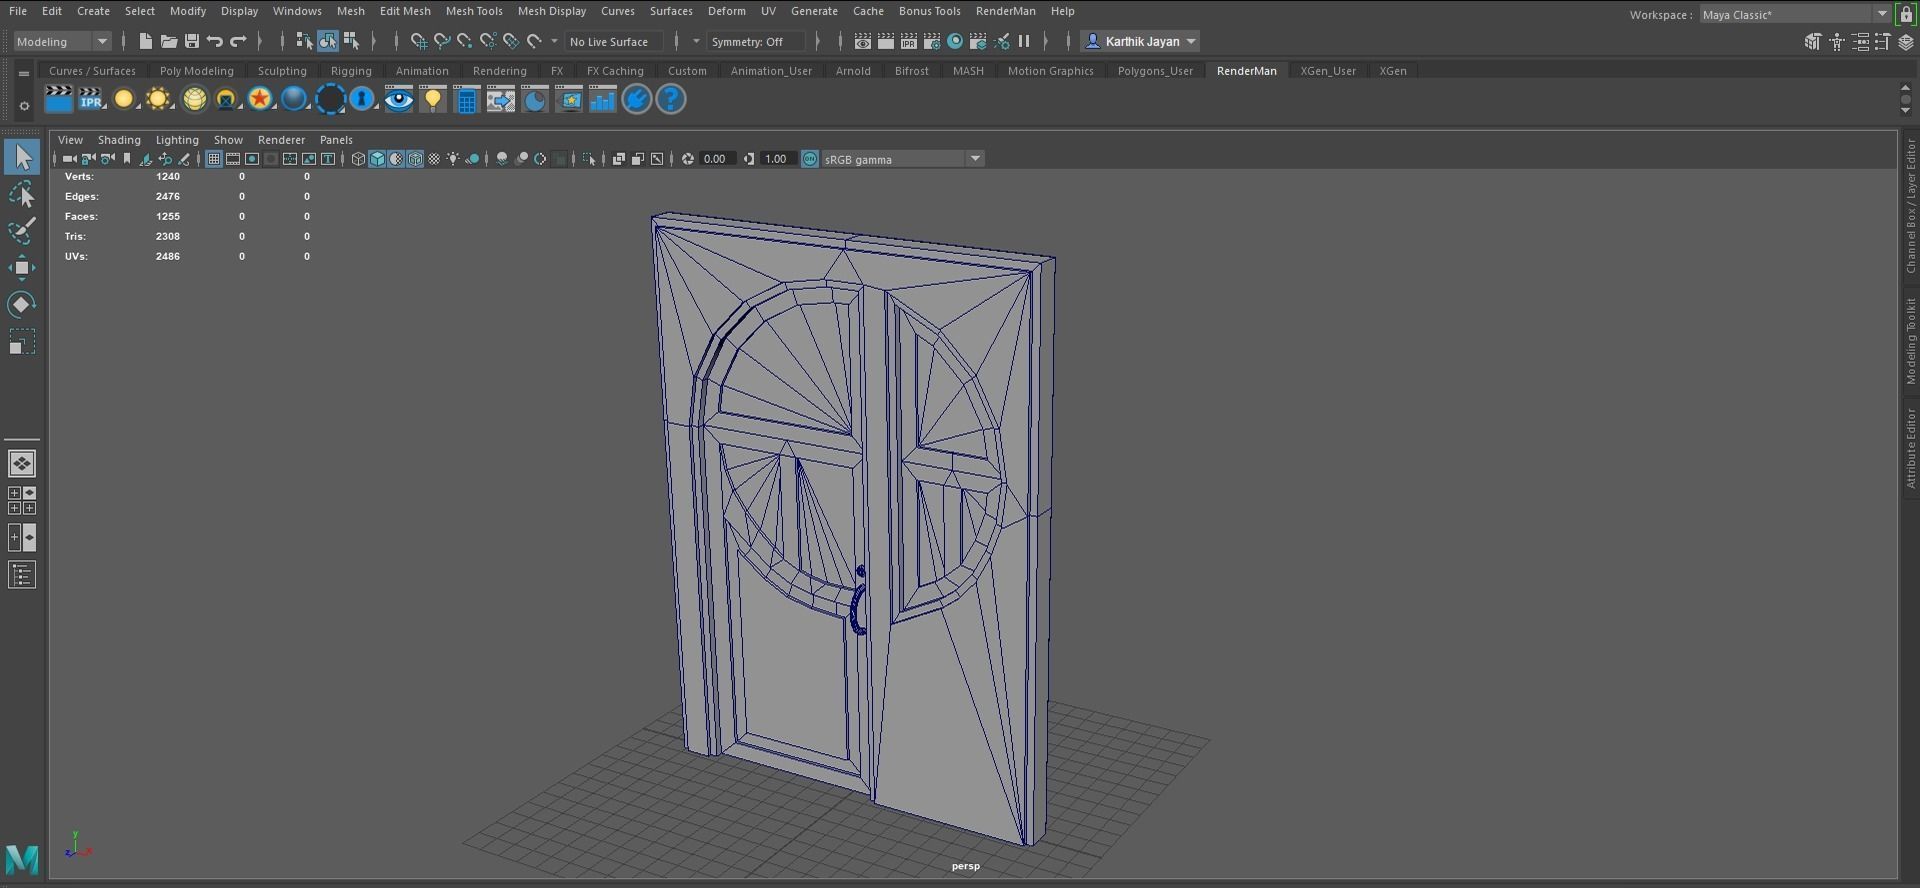Toggle use all lights in viewport
Screen dimensions: 1920x888
point(454,159)
